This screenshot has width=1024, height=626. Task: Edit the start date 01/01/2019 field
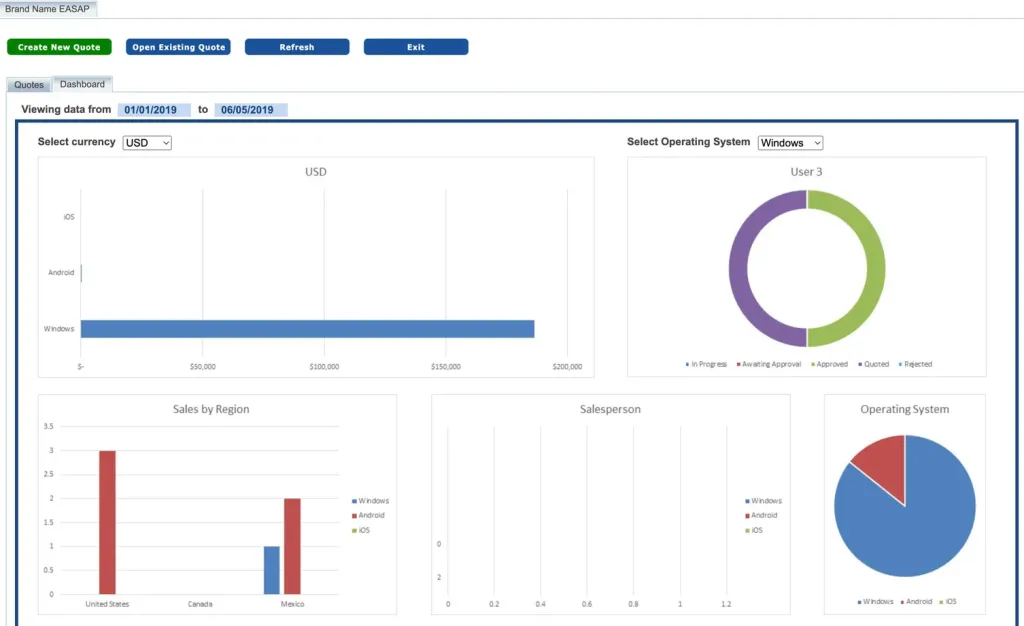(x=154, y=110)
